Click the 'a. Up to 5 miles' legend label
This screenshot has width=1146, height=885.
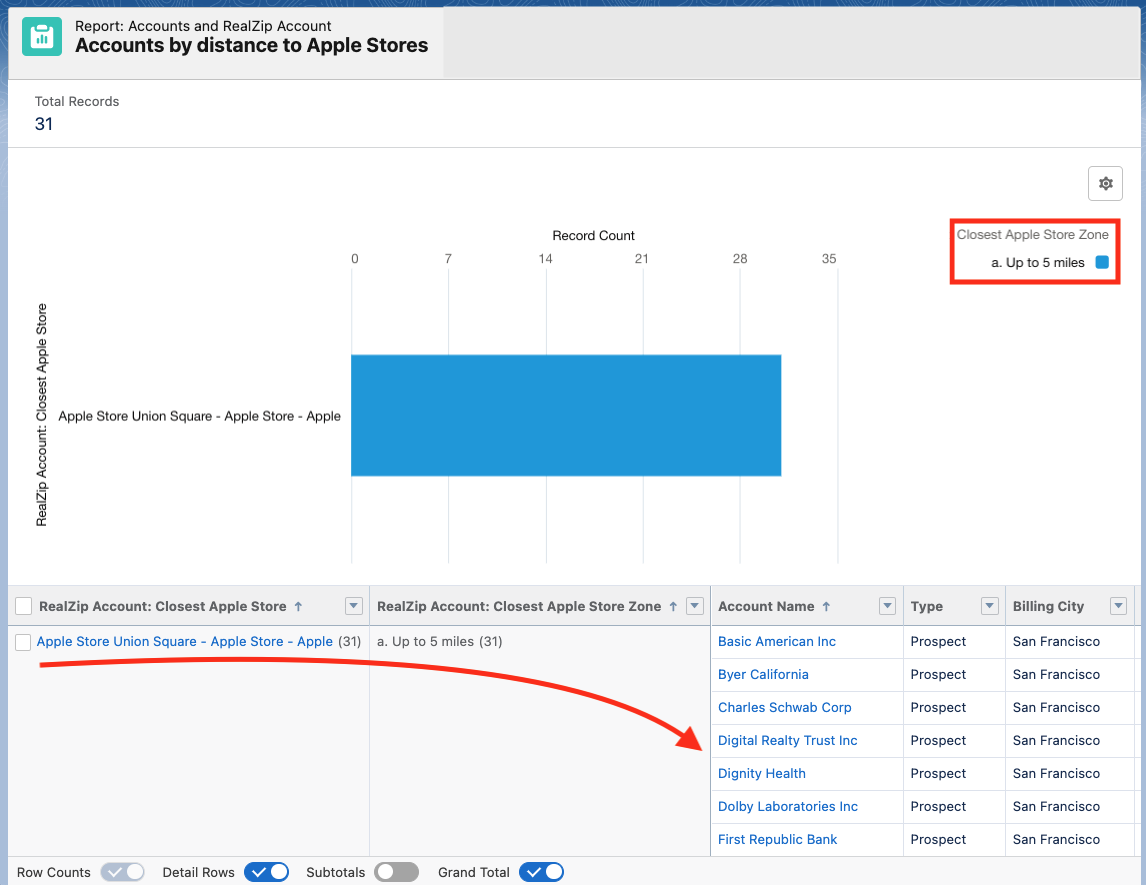click(x=1038, y=262)
